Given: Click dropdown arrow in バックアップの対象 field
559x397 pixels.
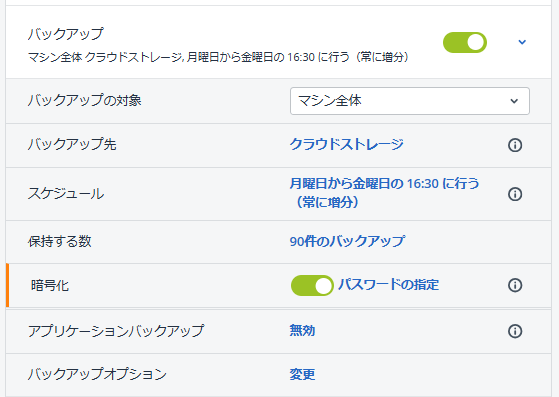Looking at the screenshot, I should pos(514,101).
